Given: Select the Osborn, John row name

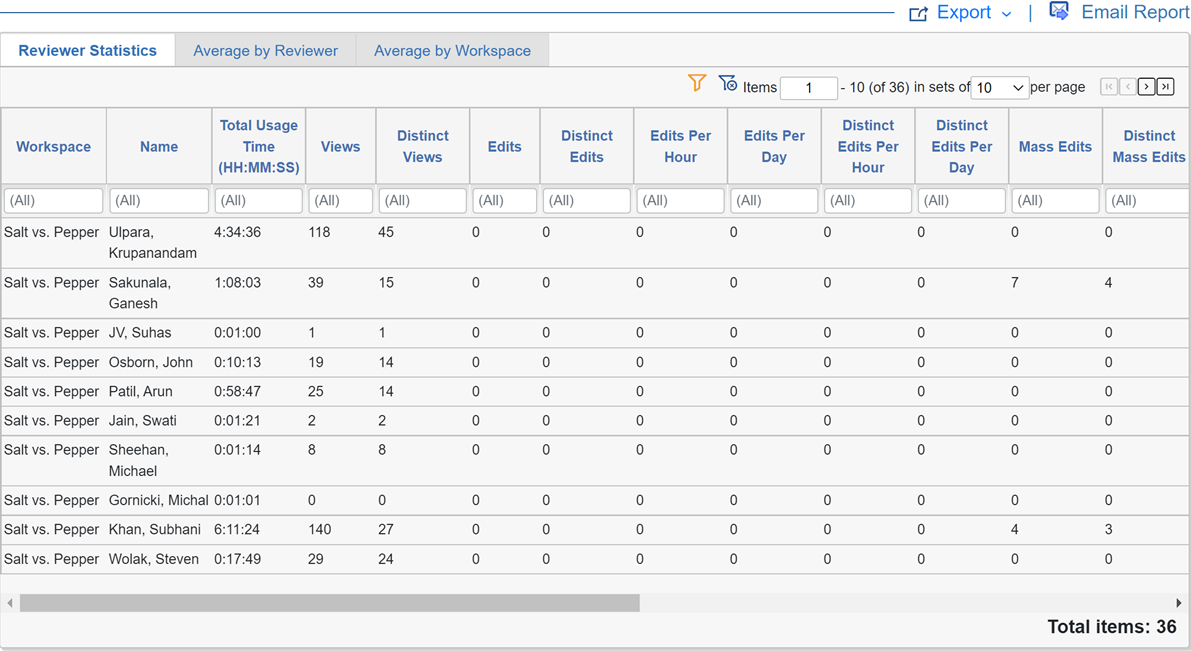Looking at the screenshot, I should point(150,362).
